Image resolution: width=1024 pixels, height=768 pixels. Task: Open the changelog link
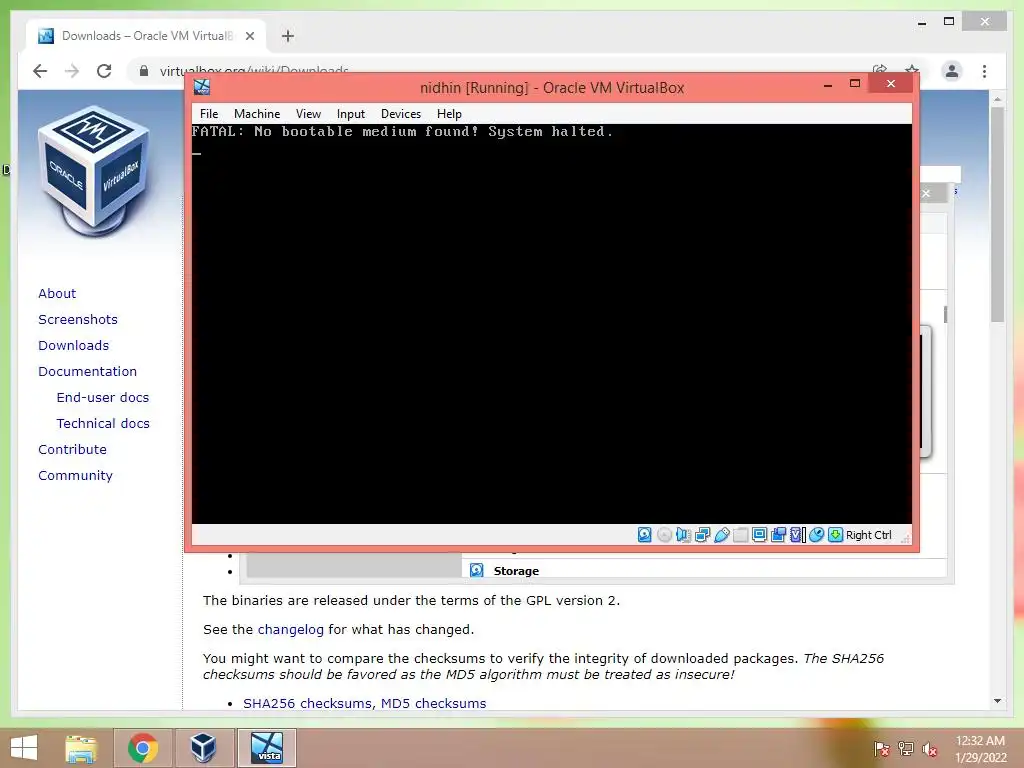291,630
